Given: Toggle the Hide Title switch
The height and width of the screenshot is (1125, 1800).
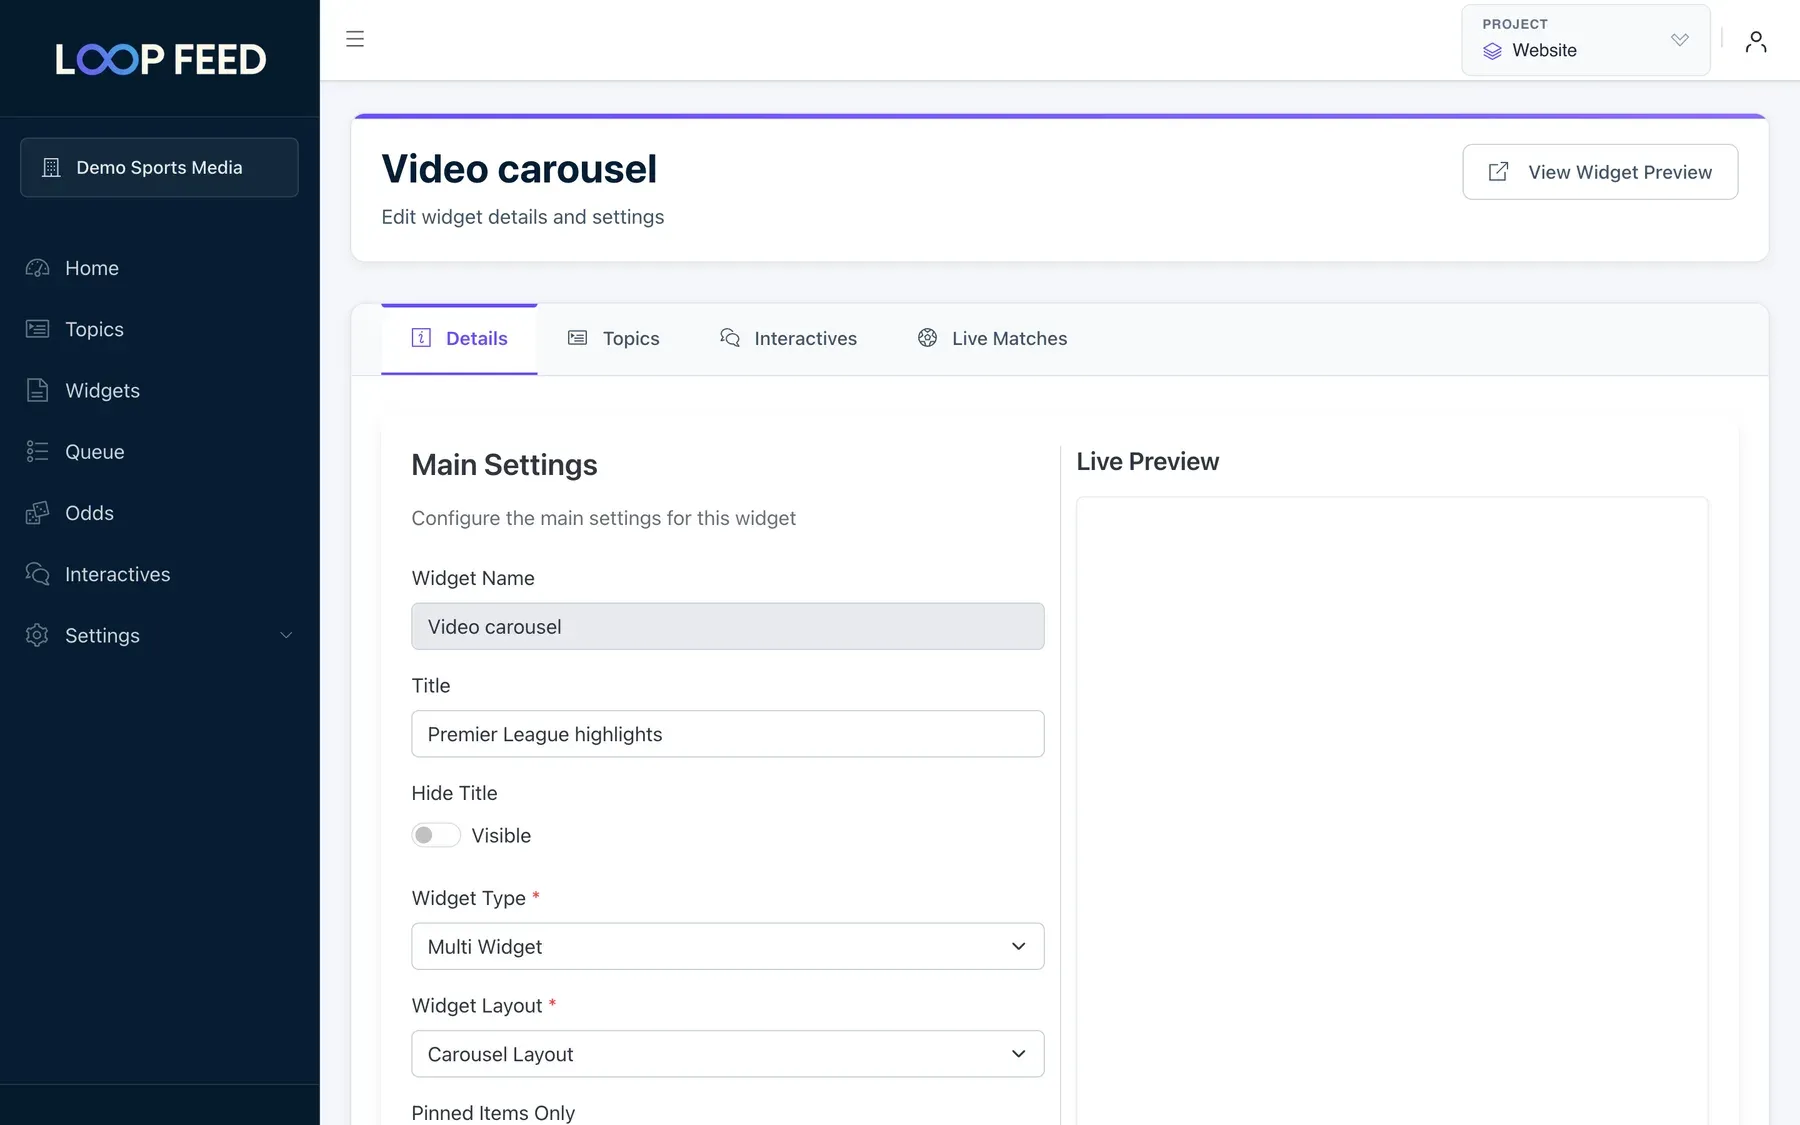Looking at the screenshot, I should coord(436,835).
